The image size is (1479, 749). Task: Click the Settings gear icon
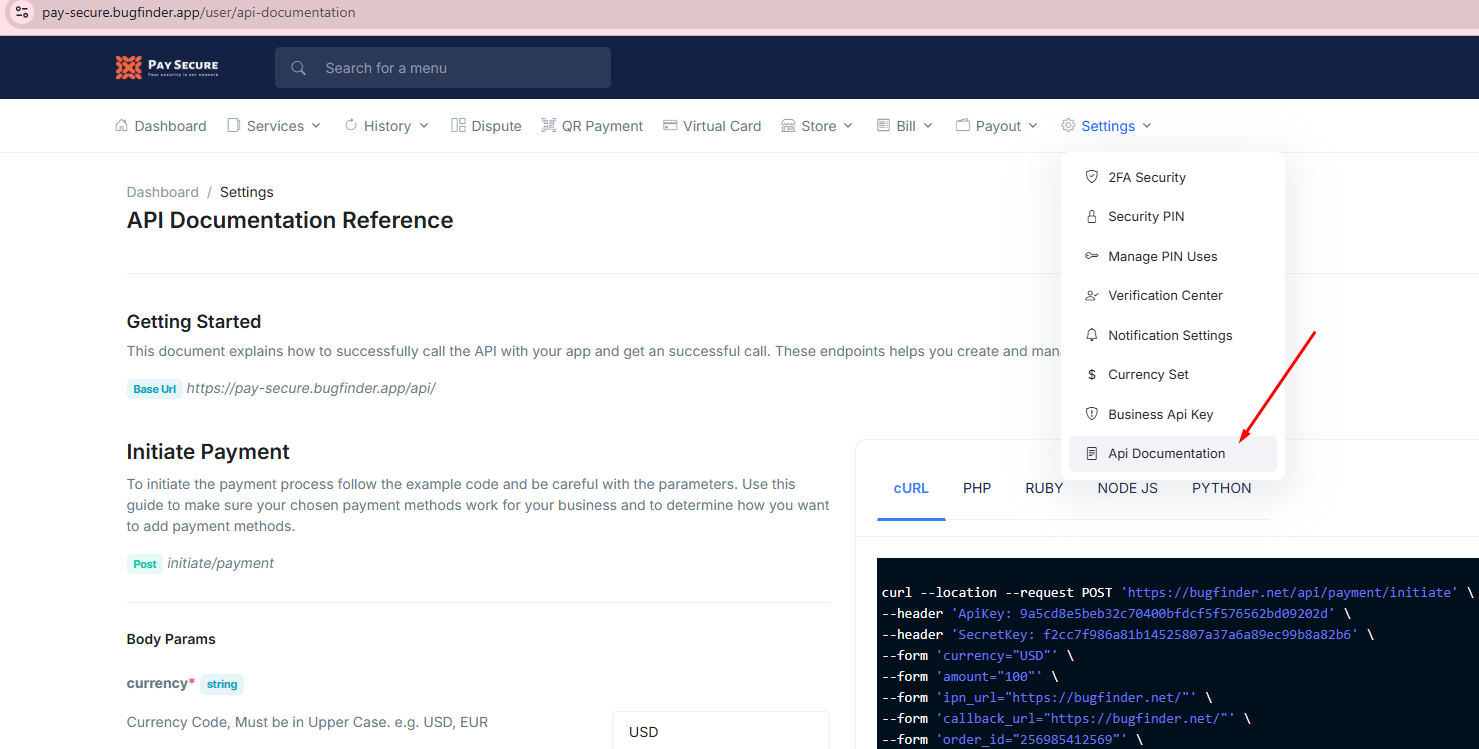click(1068, 125)
